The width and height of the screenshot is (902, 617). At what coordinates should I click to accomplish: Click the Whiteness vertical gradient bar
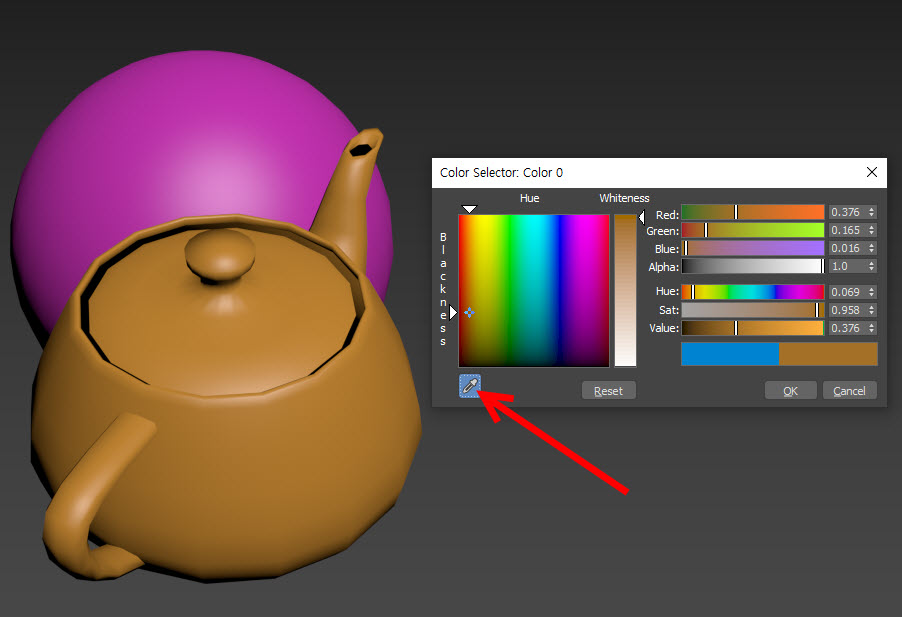(x=625, y=290)
